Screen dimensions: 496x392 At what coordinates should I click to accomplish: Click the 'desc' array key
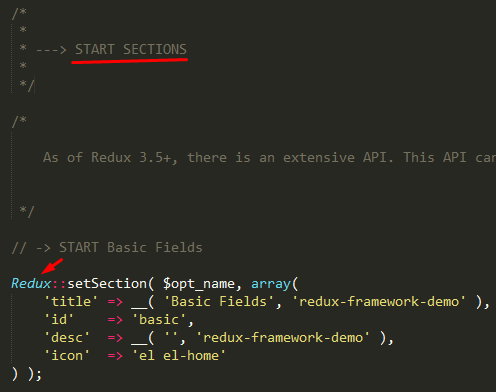67,338
